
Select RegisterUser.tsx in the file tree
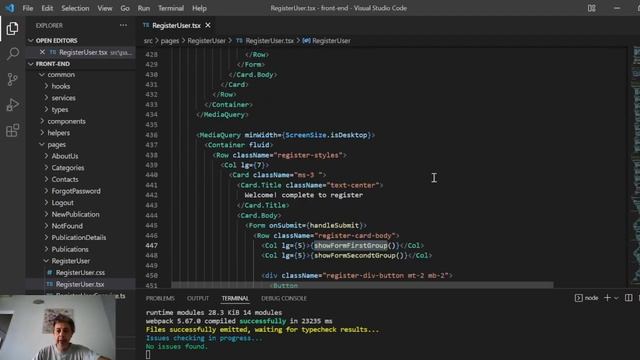(x=80, y=284)
